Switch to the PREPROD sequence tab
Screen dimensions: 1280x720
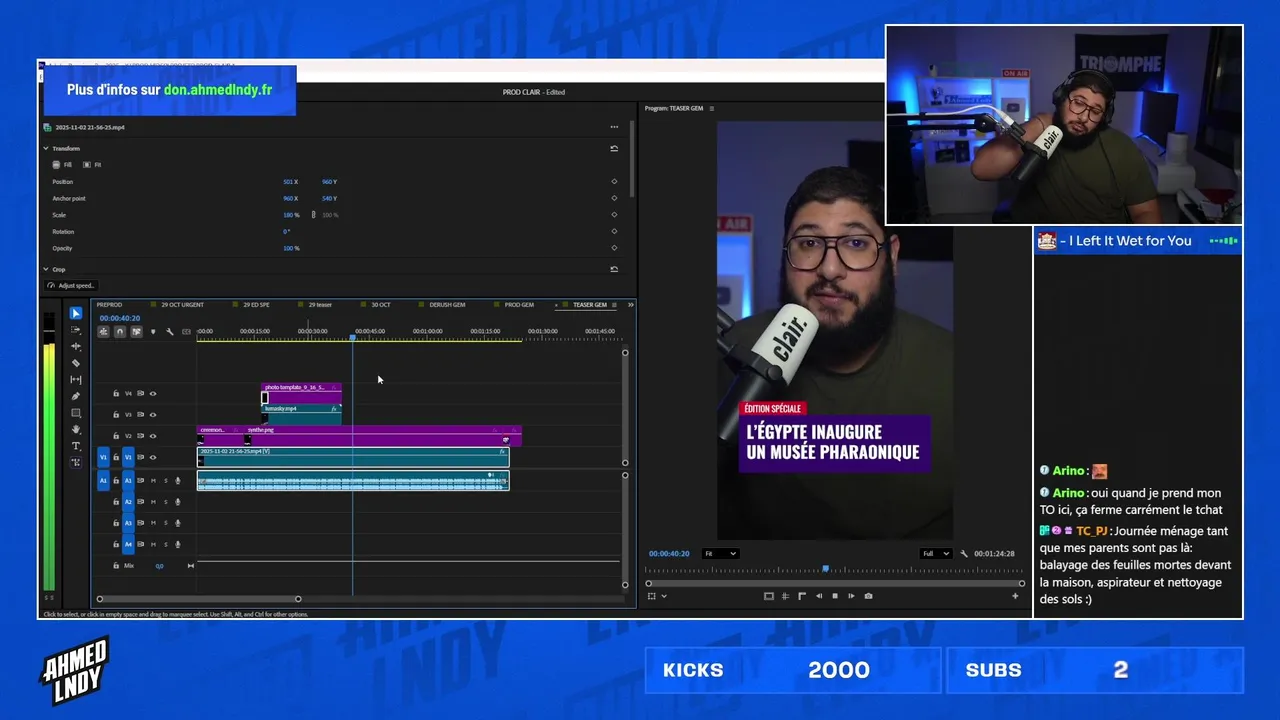[109, 304]
